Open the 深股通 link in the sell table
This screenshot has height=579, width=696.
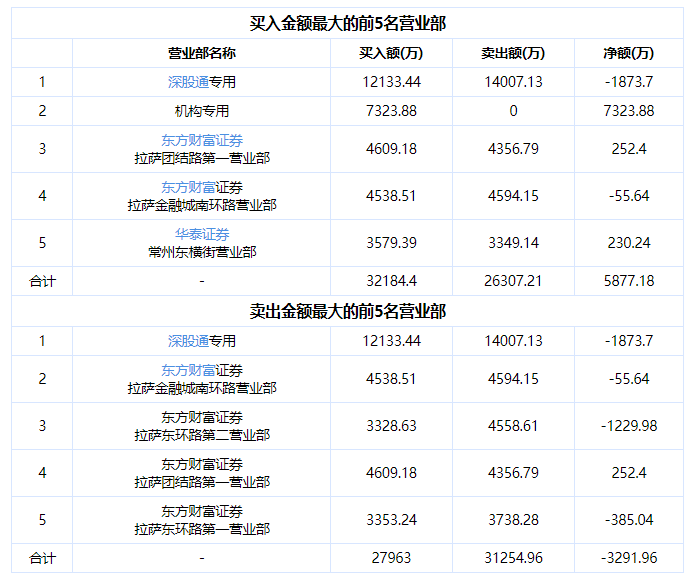(x=188, y=341)
